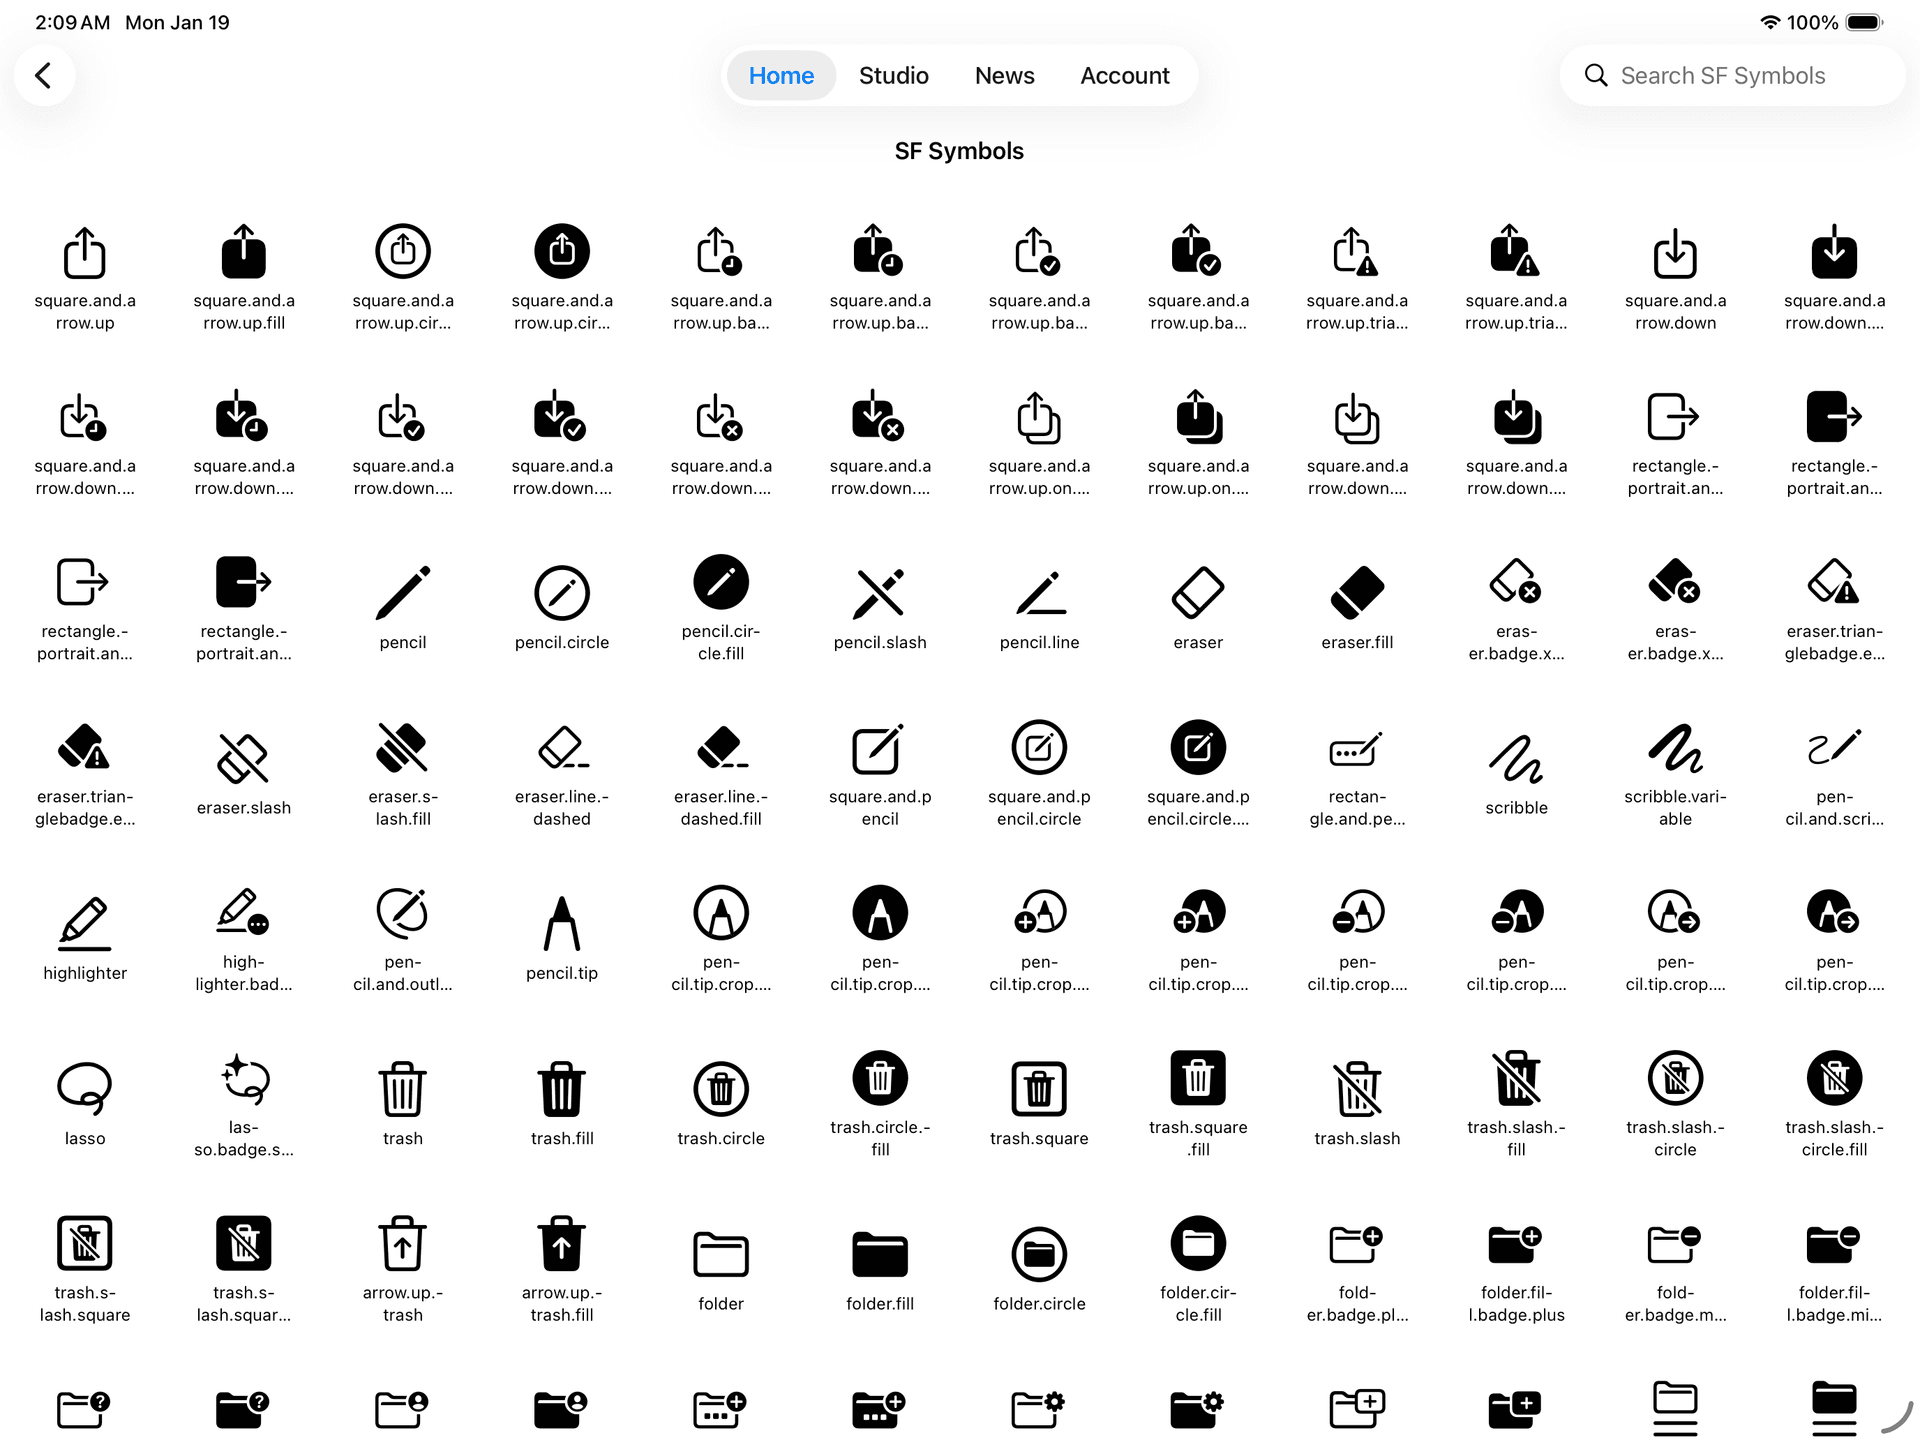Open the square.and.pencil symbol
Screen dimensions: 1920x1440
click(879, 748)
